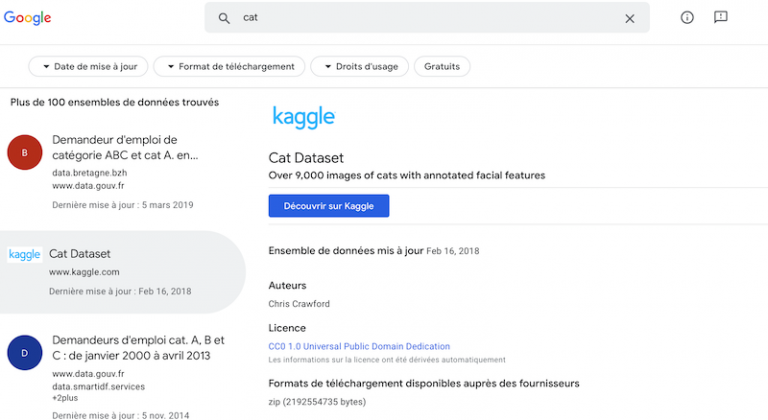
Task: Open the Format de téléchargement dropdown
Action: [x=229, y=67]
